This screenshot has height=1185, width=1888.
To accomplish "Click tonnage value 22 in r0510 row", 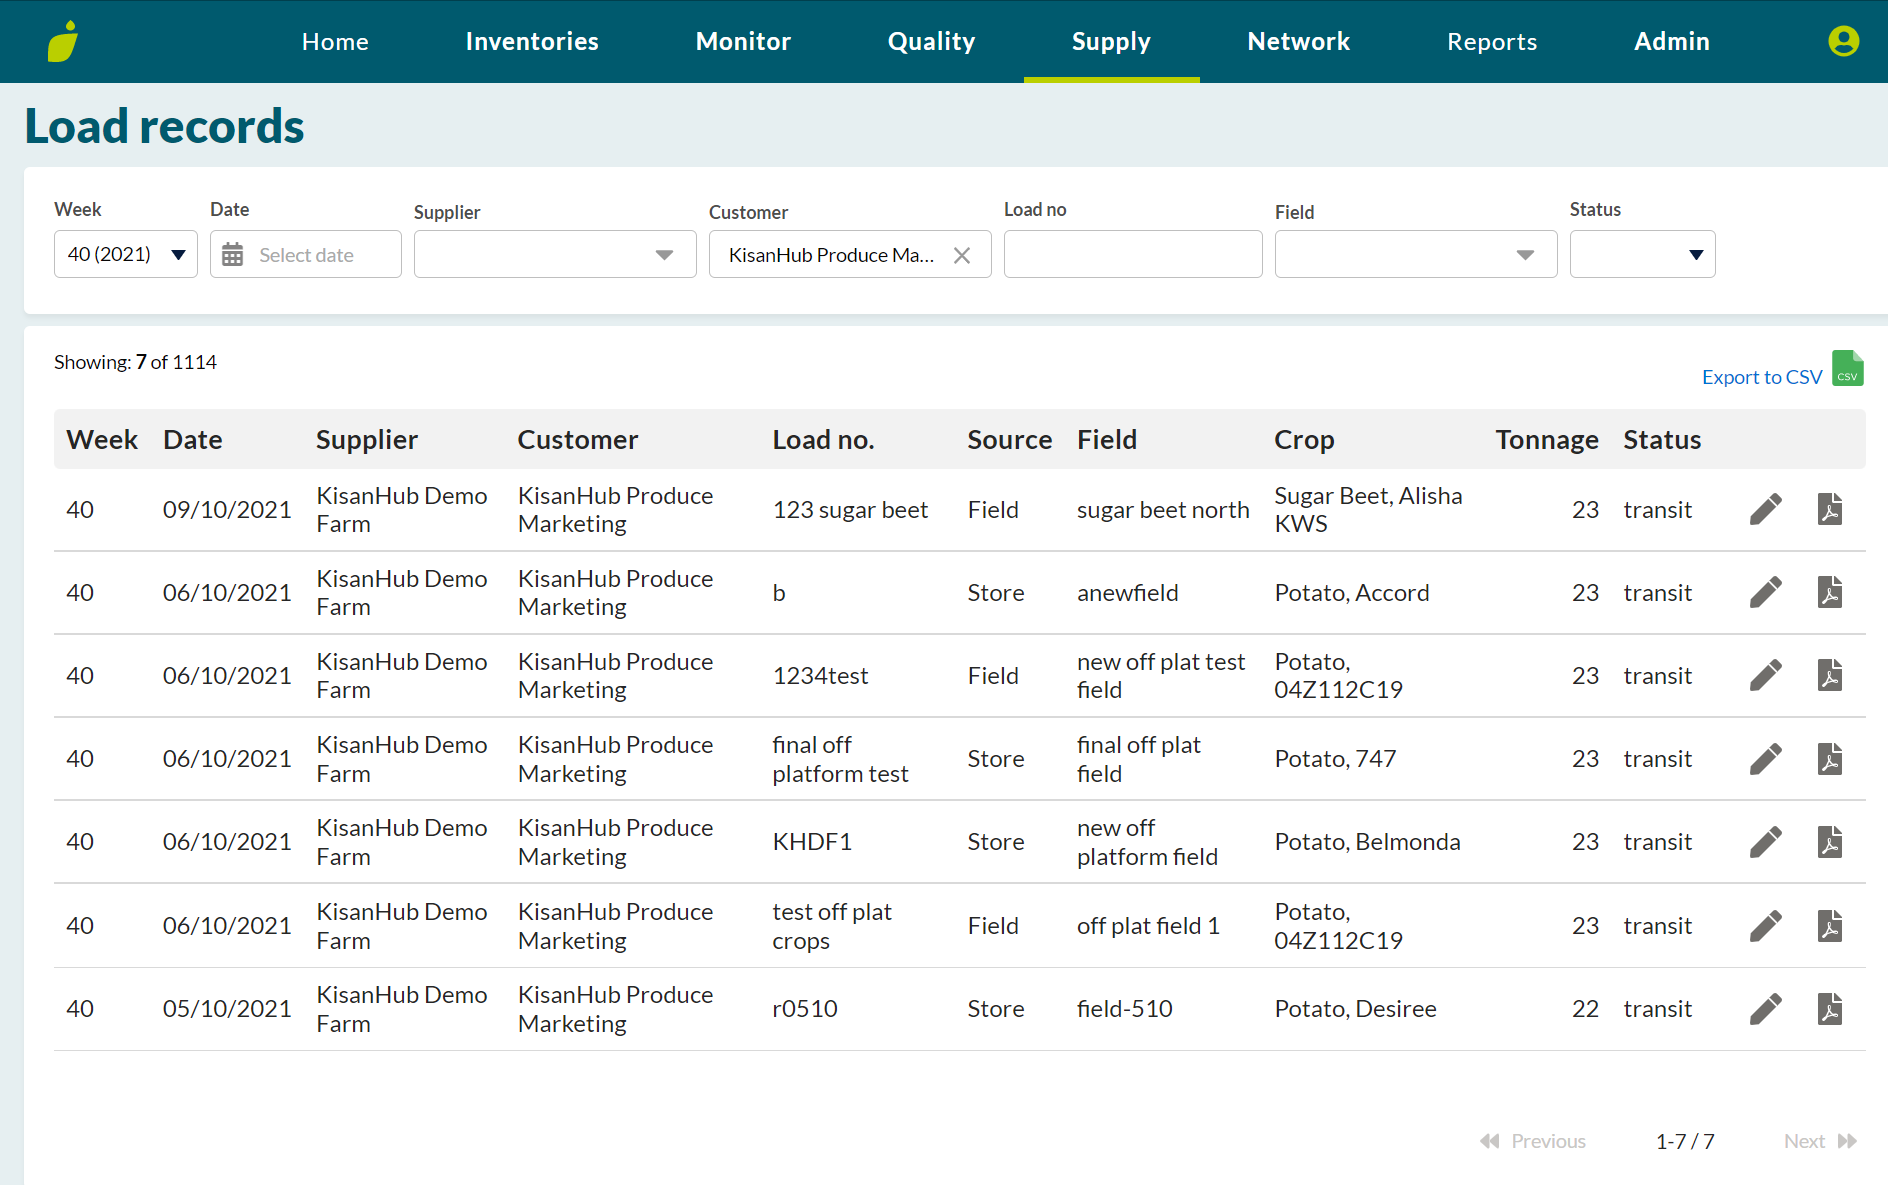I will click(x=1585, y=1009).
